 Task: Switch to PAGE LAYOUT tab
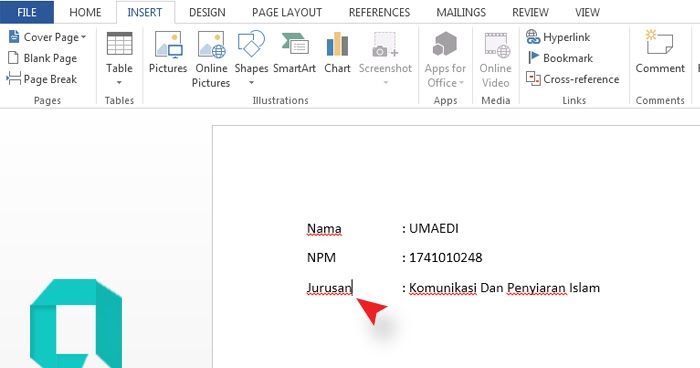287,12
